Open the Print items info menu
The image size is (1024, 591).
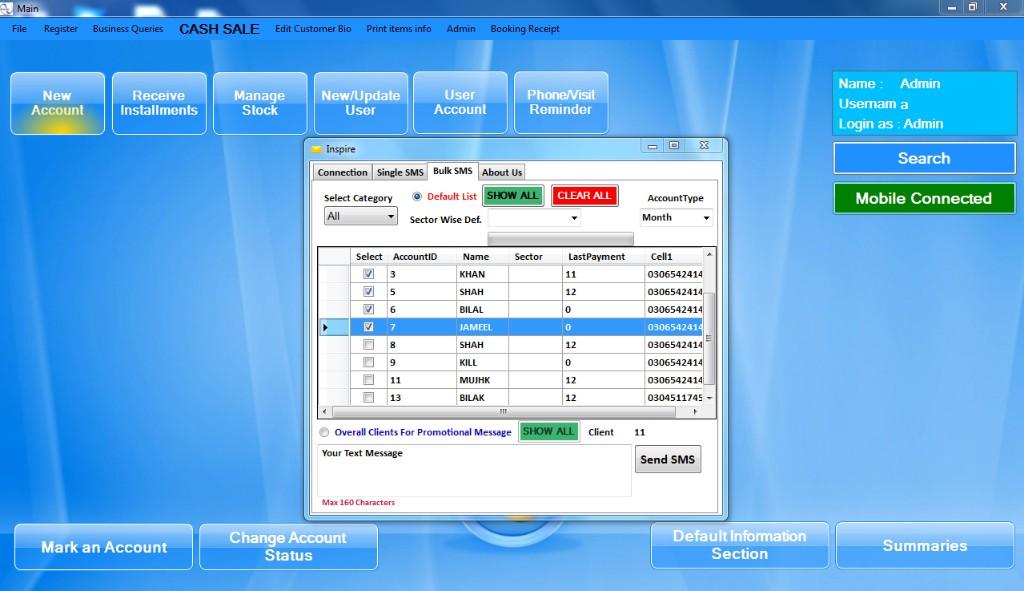point(398,29)
